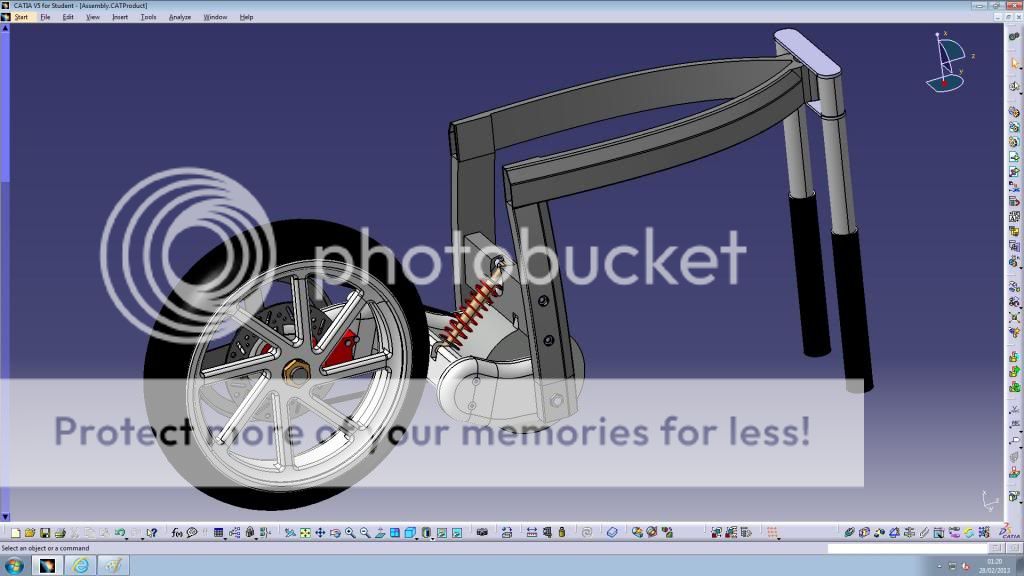
Task: Click the Zoom Out magnifier icon
Action: pyautogui.click(x=365, y=533)
